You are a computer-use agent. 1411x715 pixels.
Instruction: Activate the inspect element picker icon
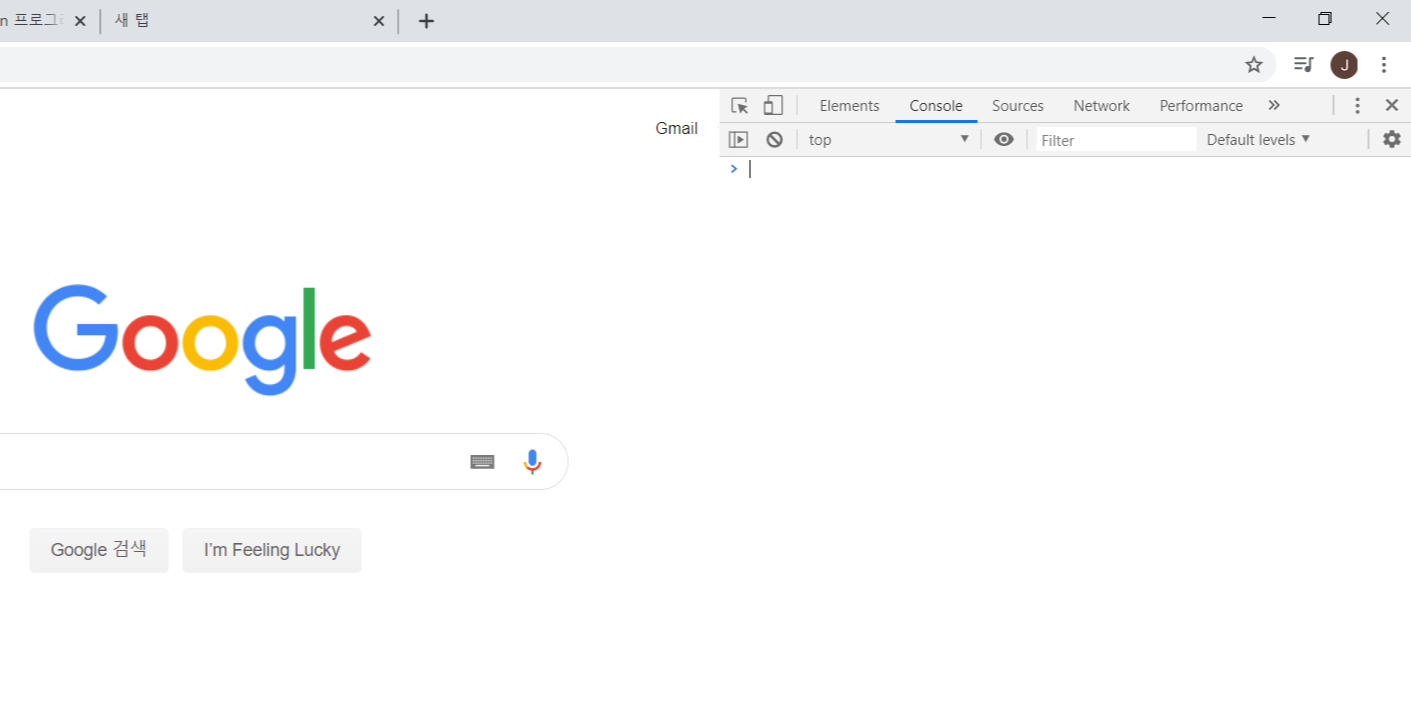[740, 106]
